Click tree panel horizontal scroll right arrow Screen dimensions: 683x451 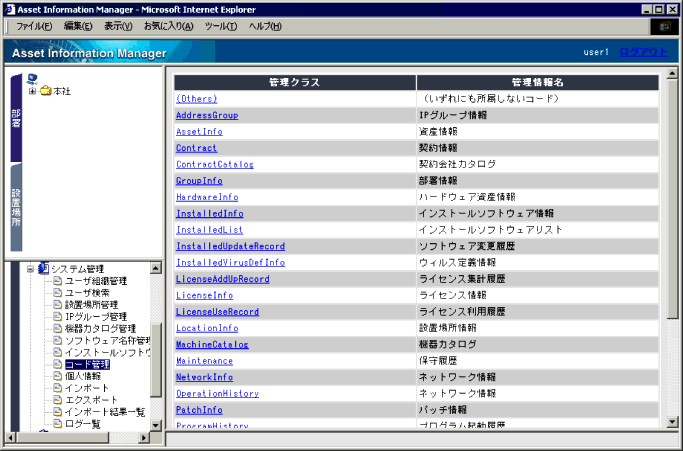pos(144,437)
